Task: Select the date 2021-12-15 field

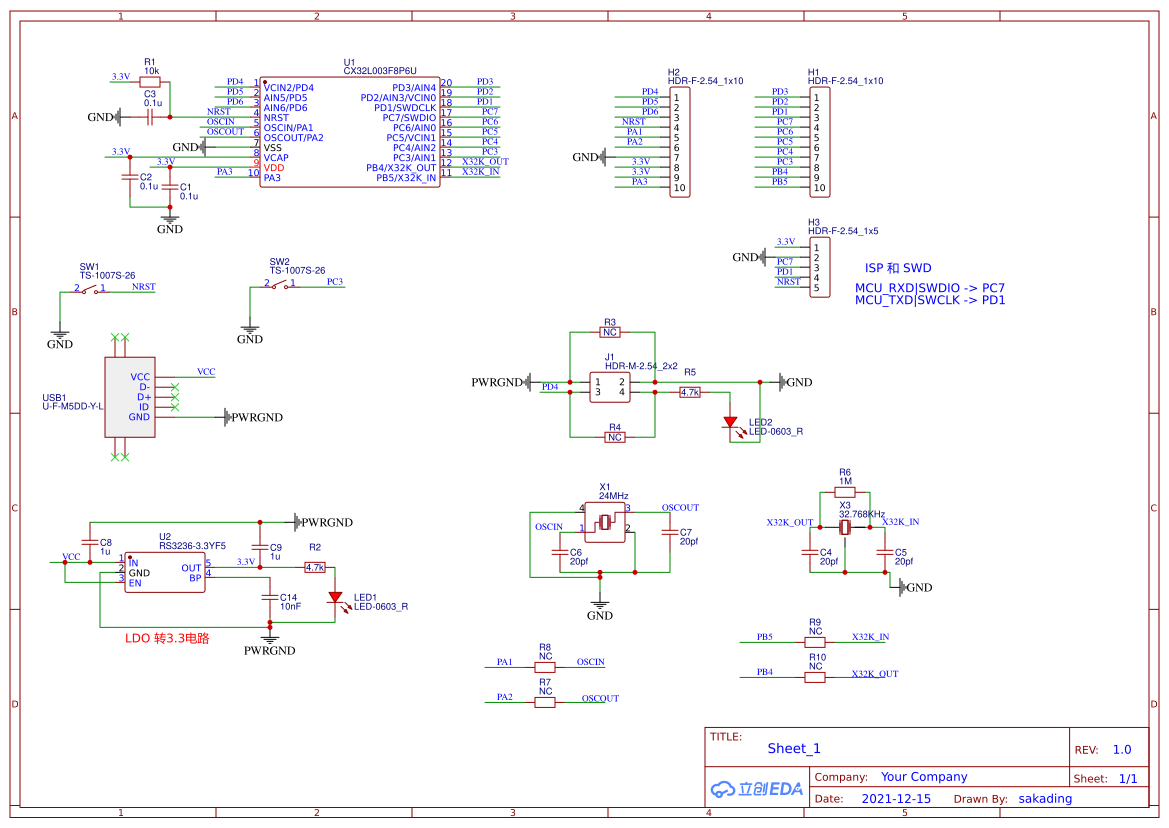Action: pos(895,799)
